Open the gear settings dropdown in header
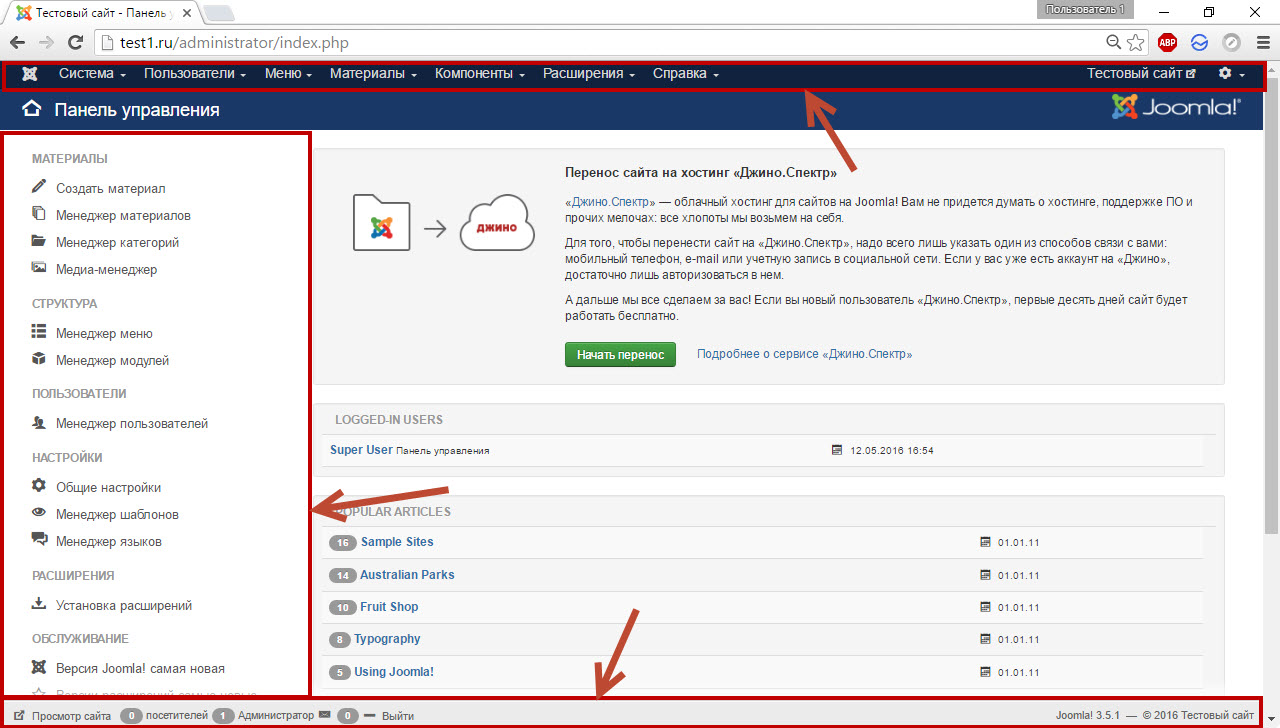Image resolution: width=1280 pixels, height=728 pixels. (x=1231, y=74)
